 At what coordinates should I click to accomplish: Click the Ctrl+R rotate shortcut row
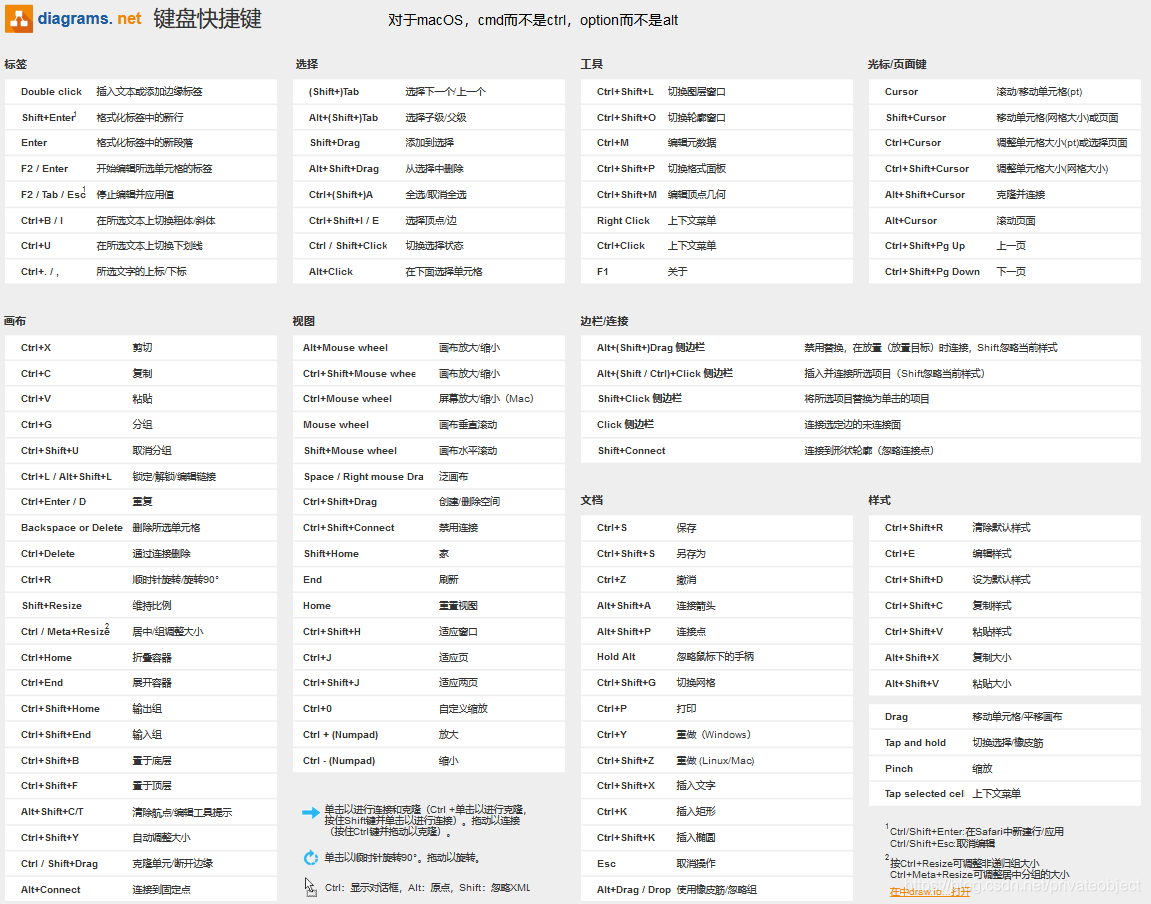[141, 580]
